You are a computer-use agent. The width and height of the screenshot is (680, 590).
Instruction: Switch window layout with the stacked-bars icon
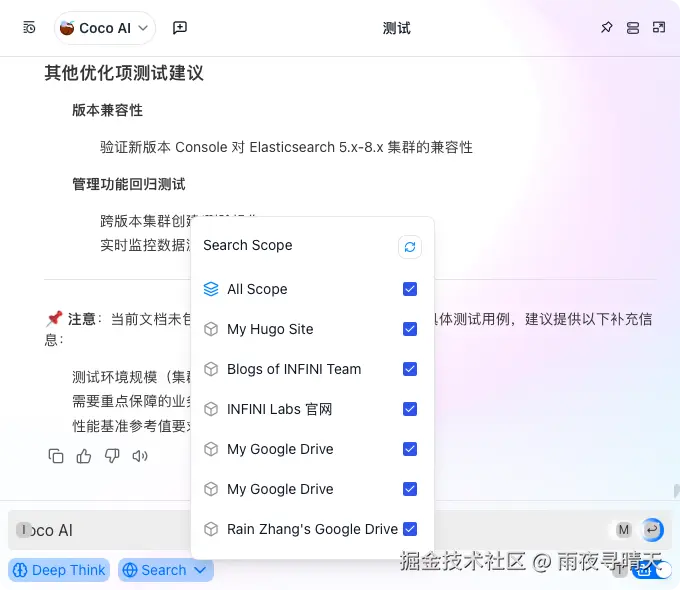633,28
